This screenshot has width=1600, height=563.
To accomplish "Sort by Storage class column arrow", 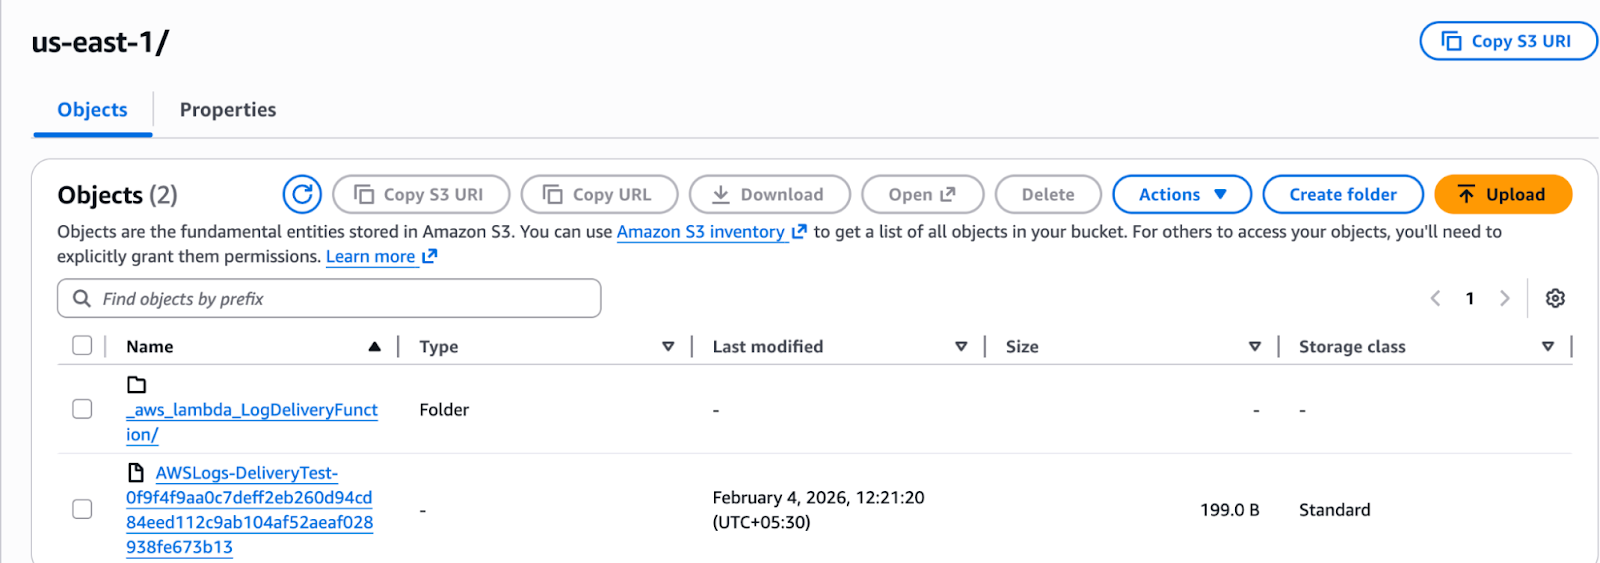I will (x=1548, y=346).
